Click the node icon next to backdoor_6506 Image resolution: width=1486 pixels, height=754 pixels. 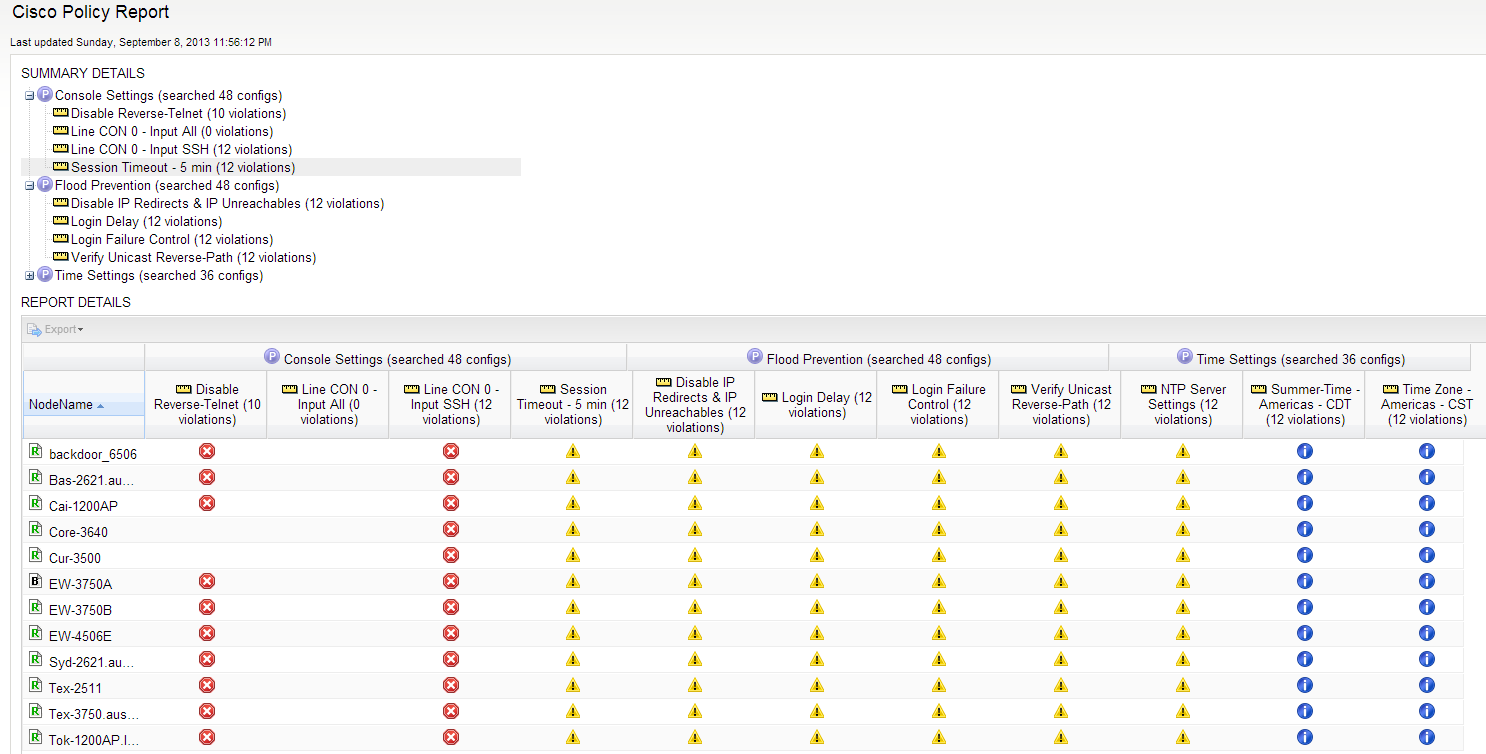click(36, 452)
